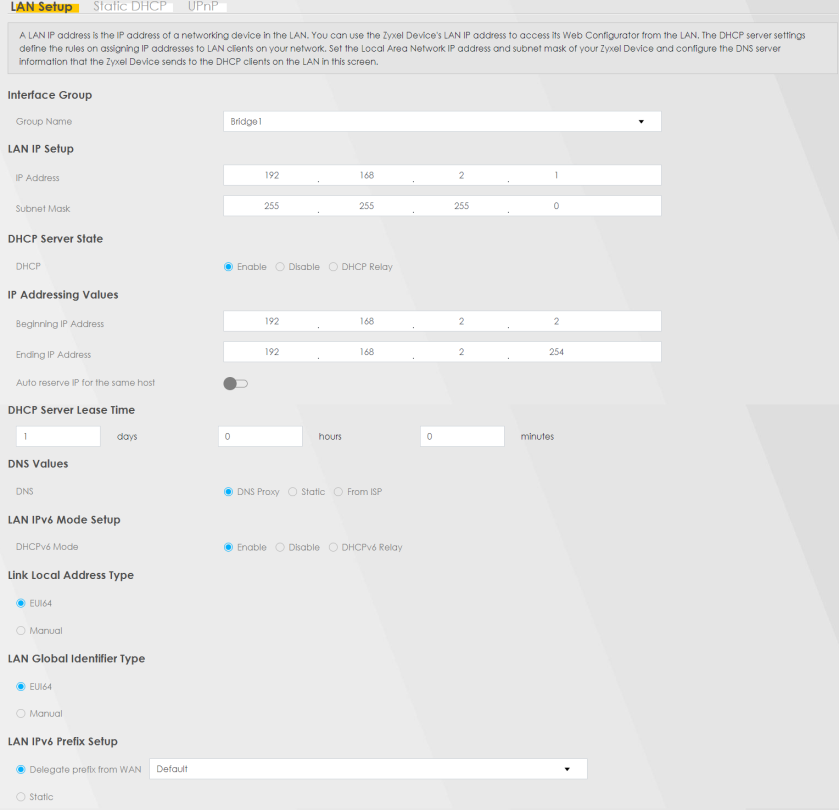Open the Delegate prefix from WAN dropdown
The image size is (839, 810).
pos(367,769)
